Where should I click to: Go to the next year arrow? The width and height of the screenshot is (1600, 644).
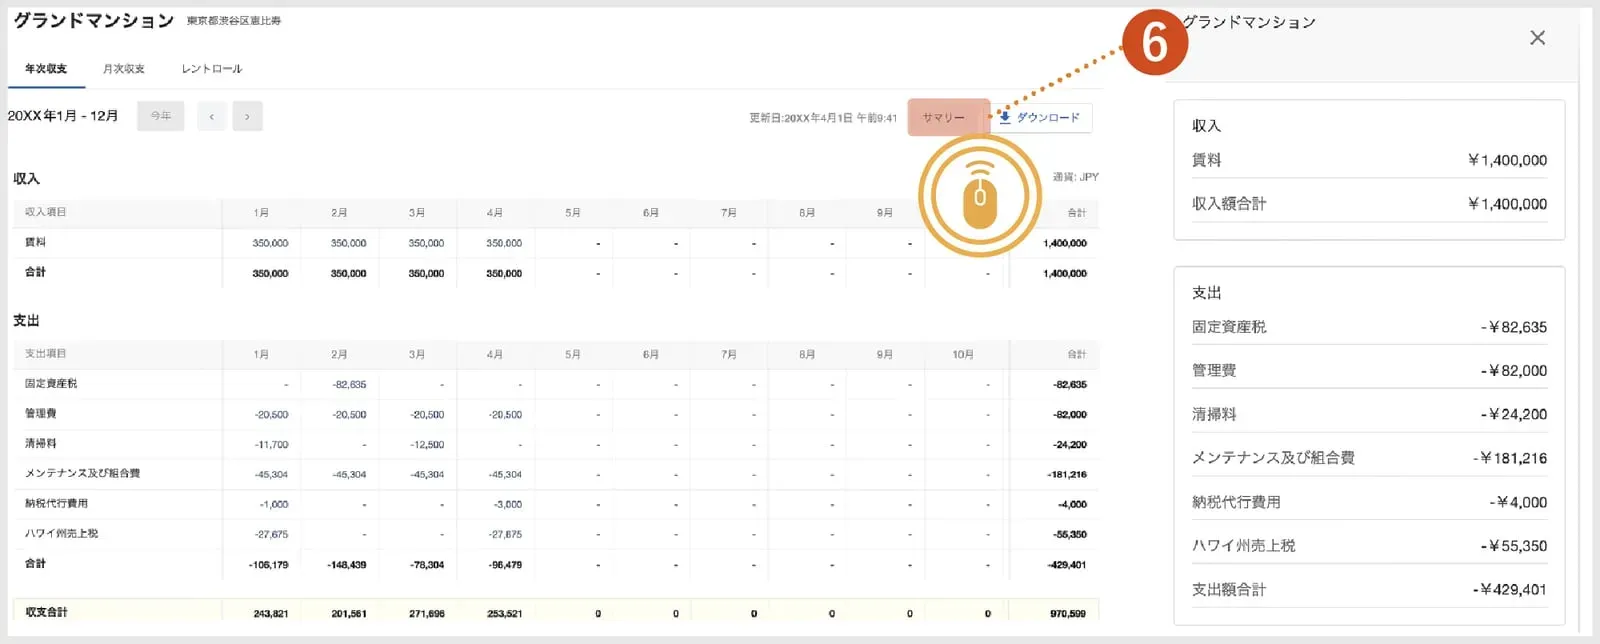[247, 116]
